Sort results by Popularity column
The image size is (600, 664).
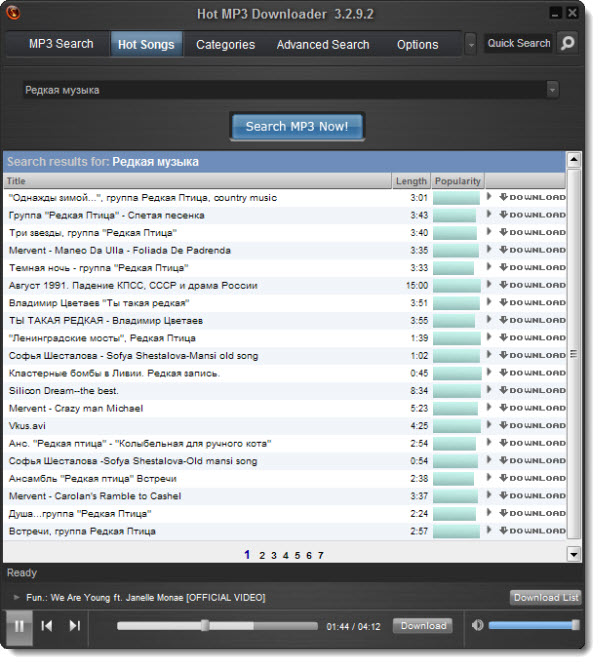(x=458, y=181)
